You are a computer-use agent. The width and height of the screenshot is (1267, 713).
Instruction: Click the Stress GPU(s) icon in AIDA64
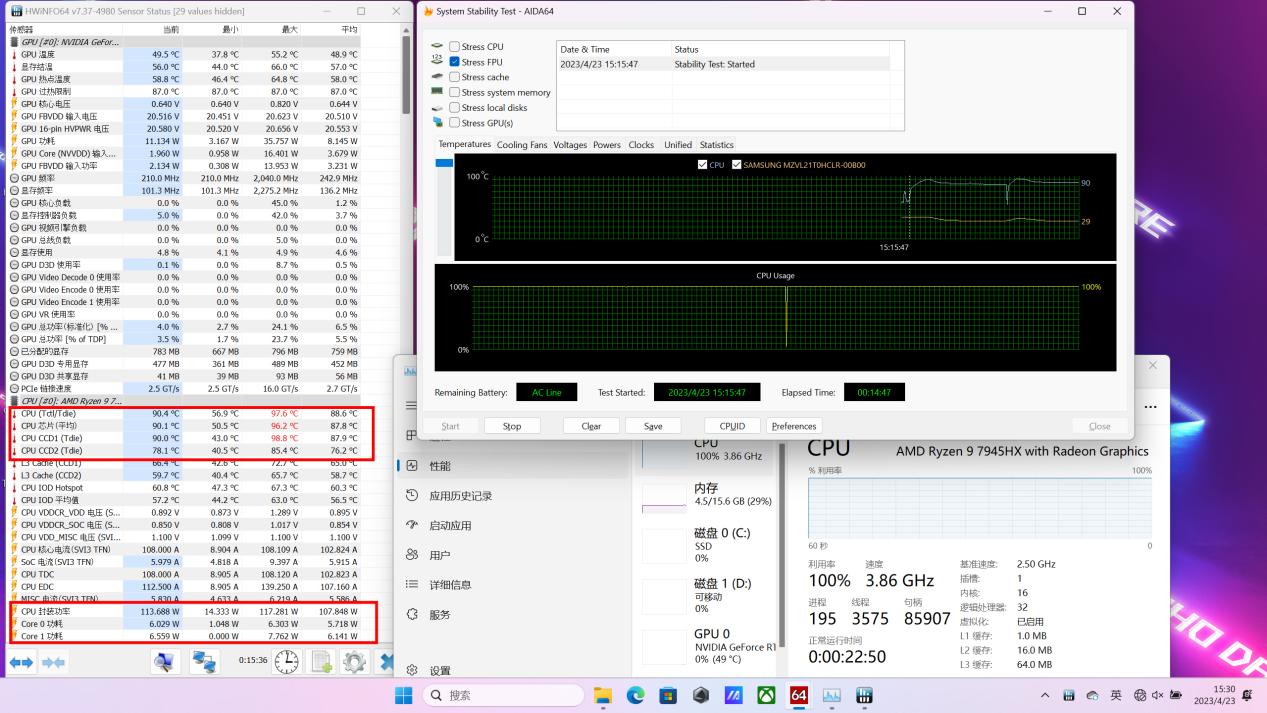(437, 122)
